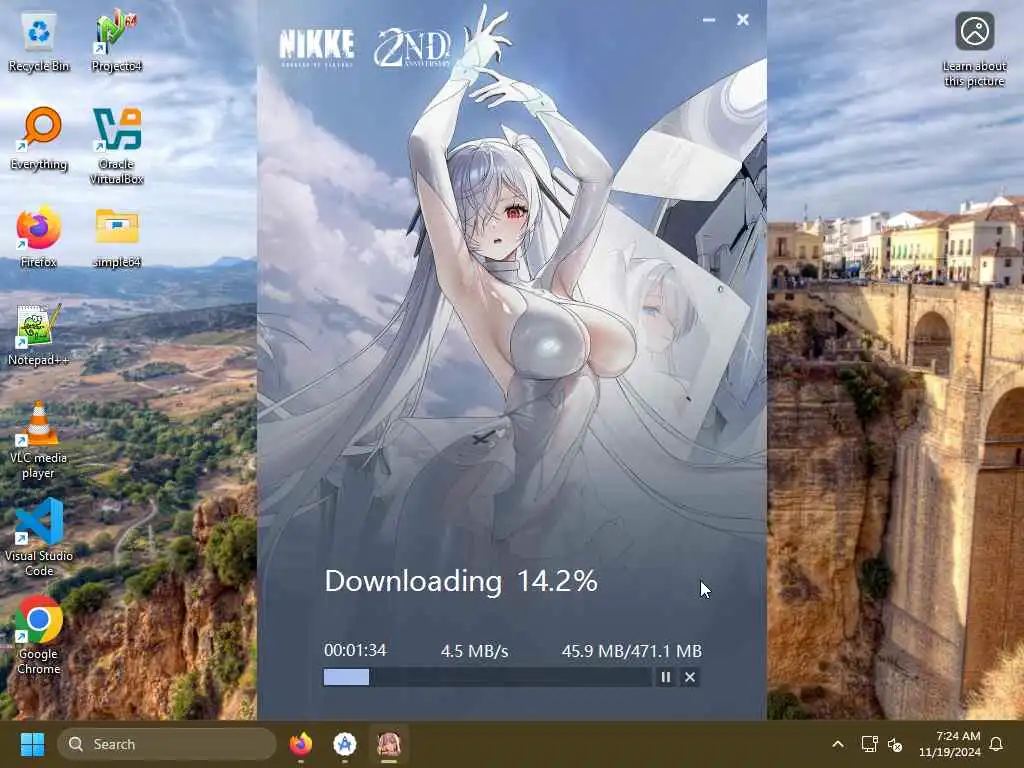Select the Oracle VirtualBox shortcut

point(116,147)
